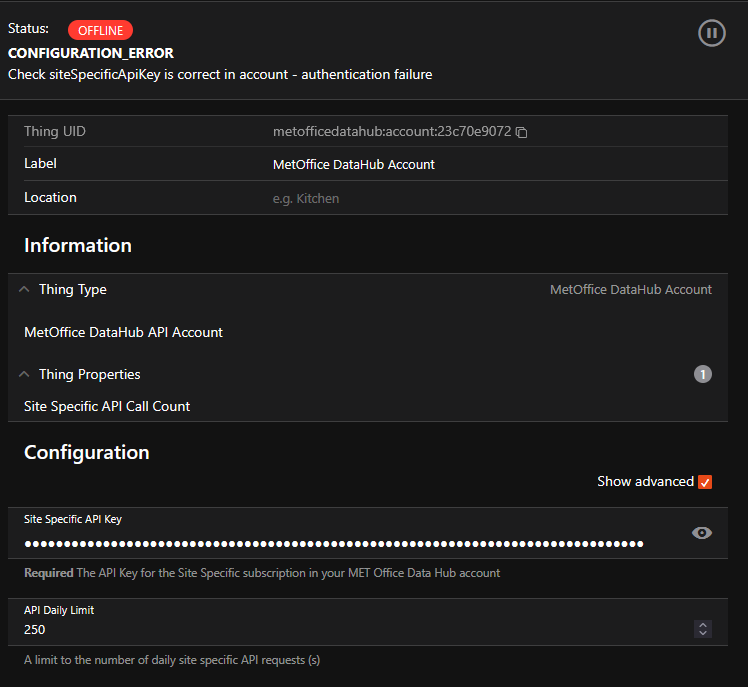748x687 pixels.
Task: Reveal the Site Specific API Key
Action: click(x=702, y=533)
